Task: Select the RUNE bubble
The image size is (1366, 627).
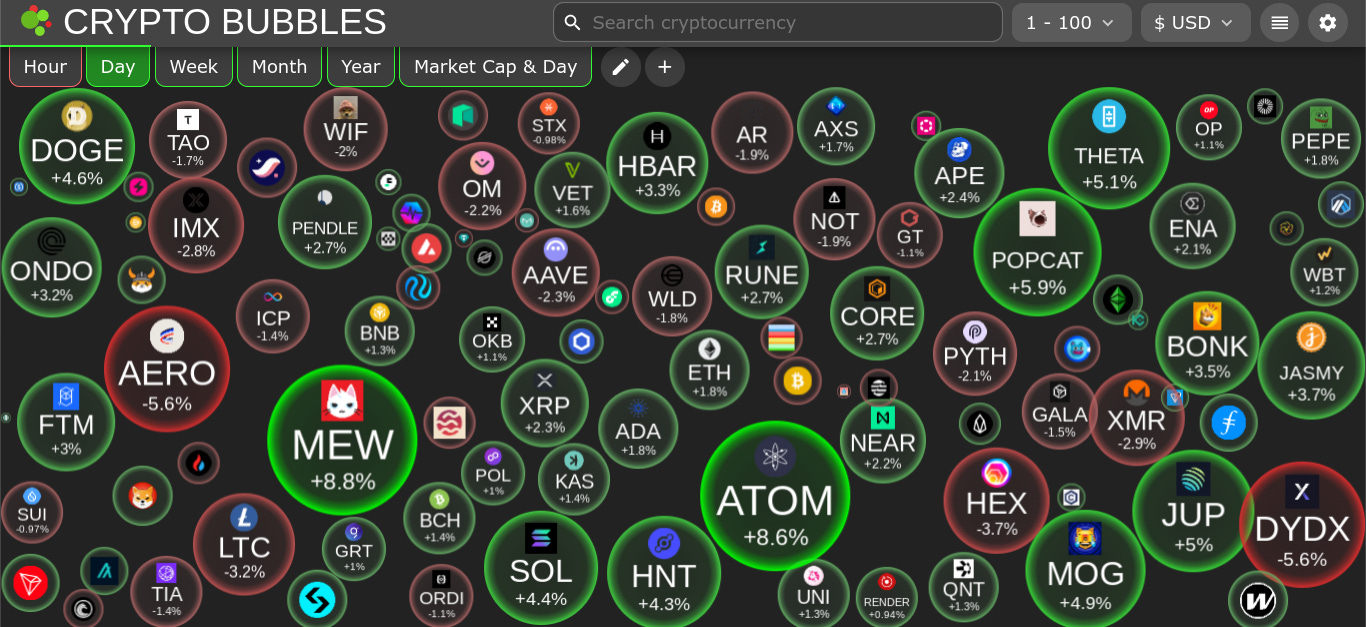Action: coord(762,272)
